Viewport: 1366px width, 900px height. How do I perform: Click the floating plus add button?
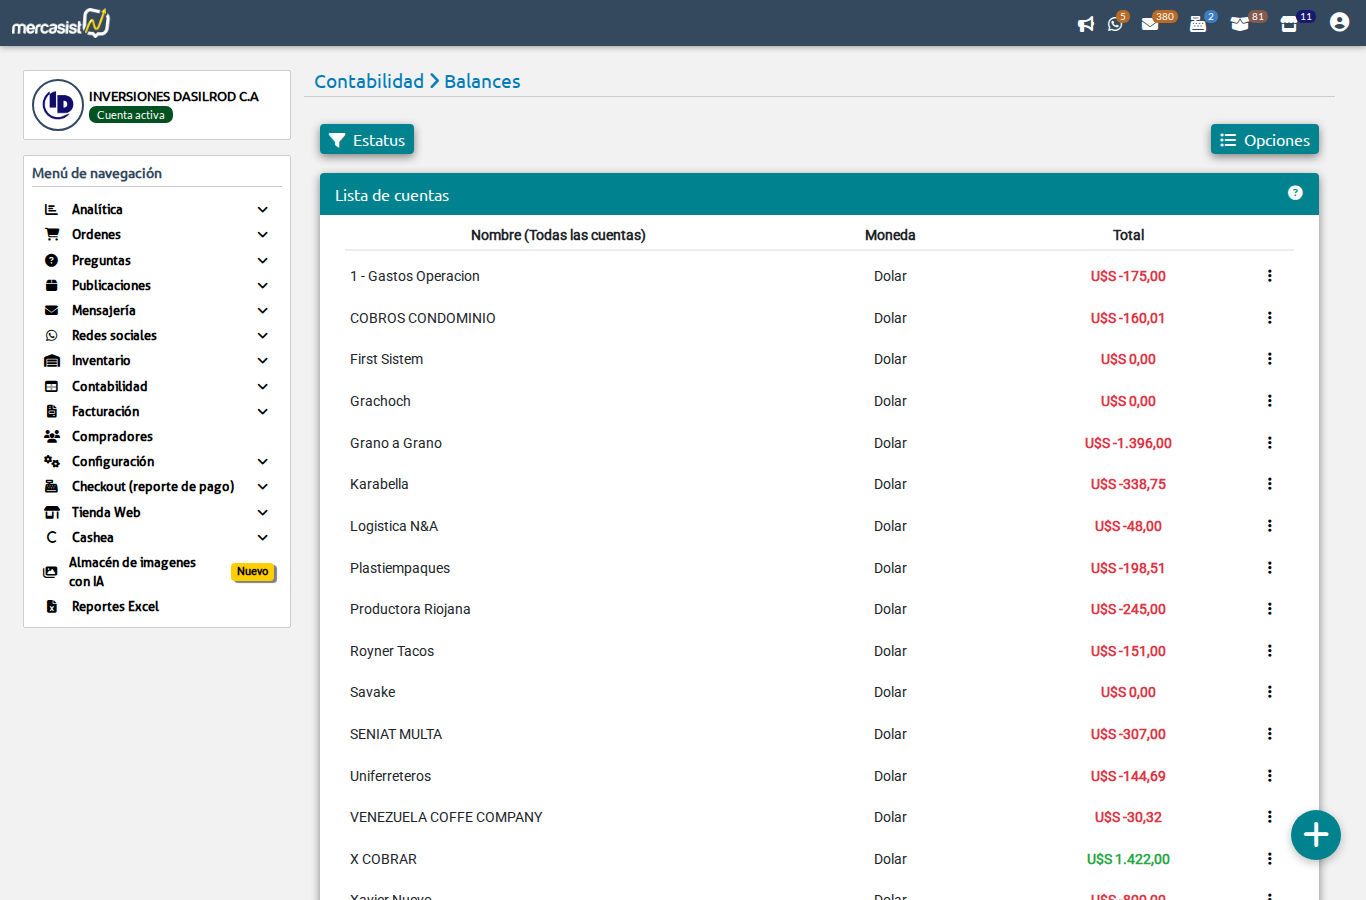[x=1315, y=835]
